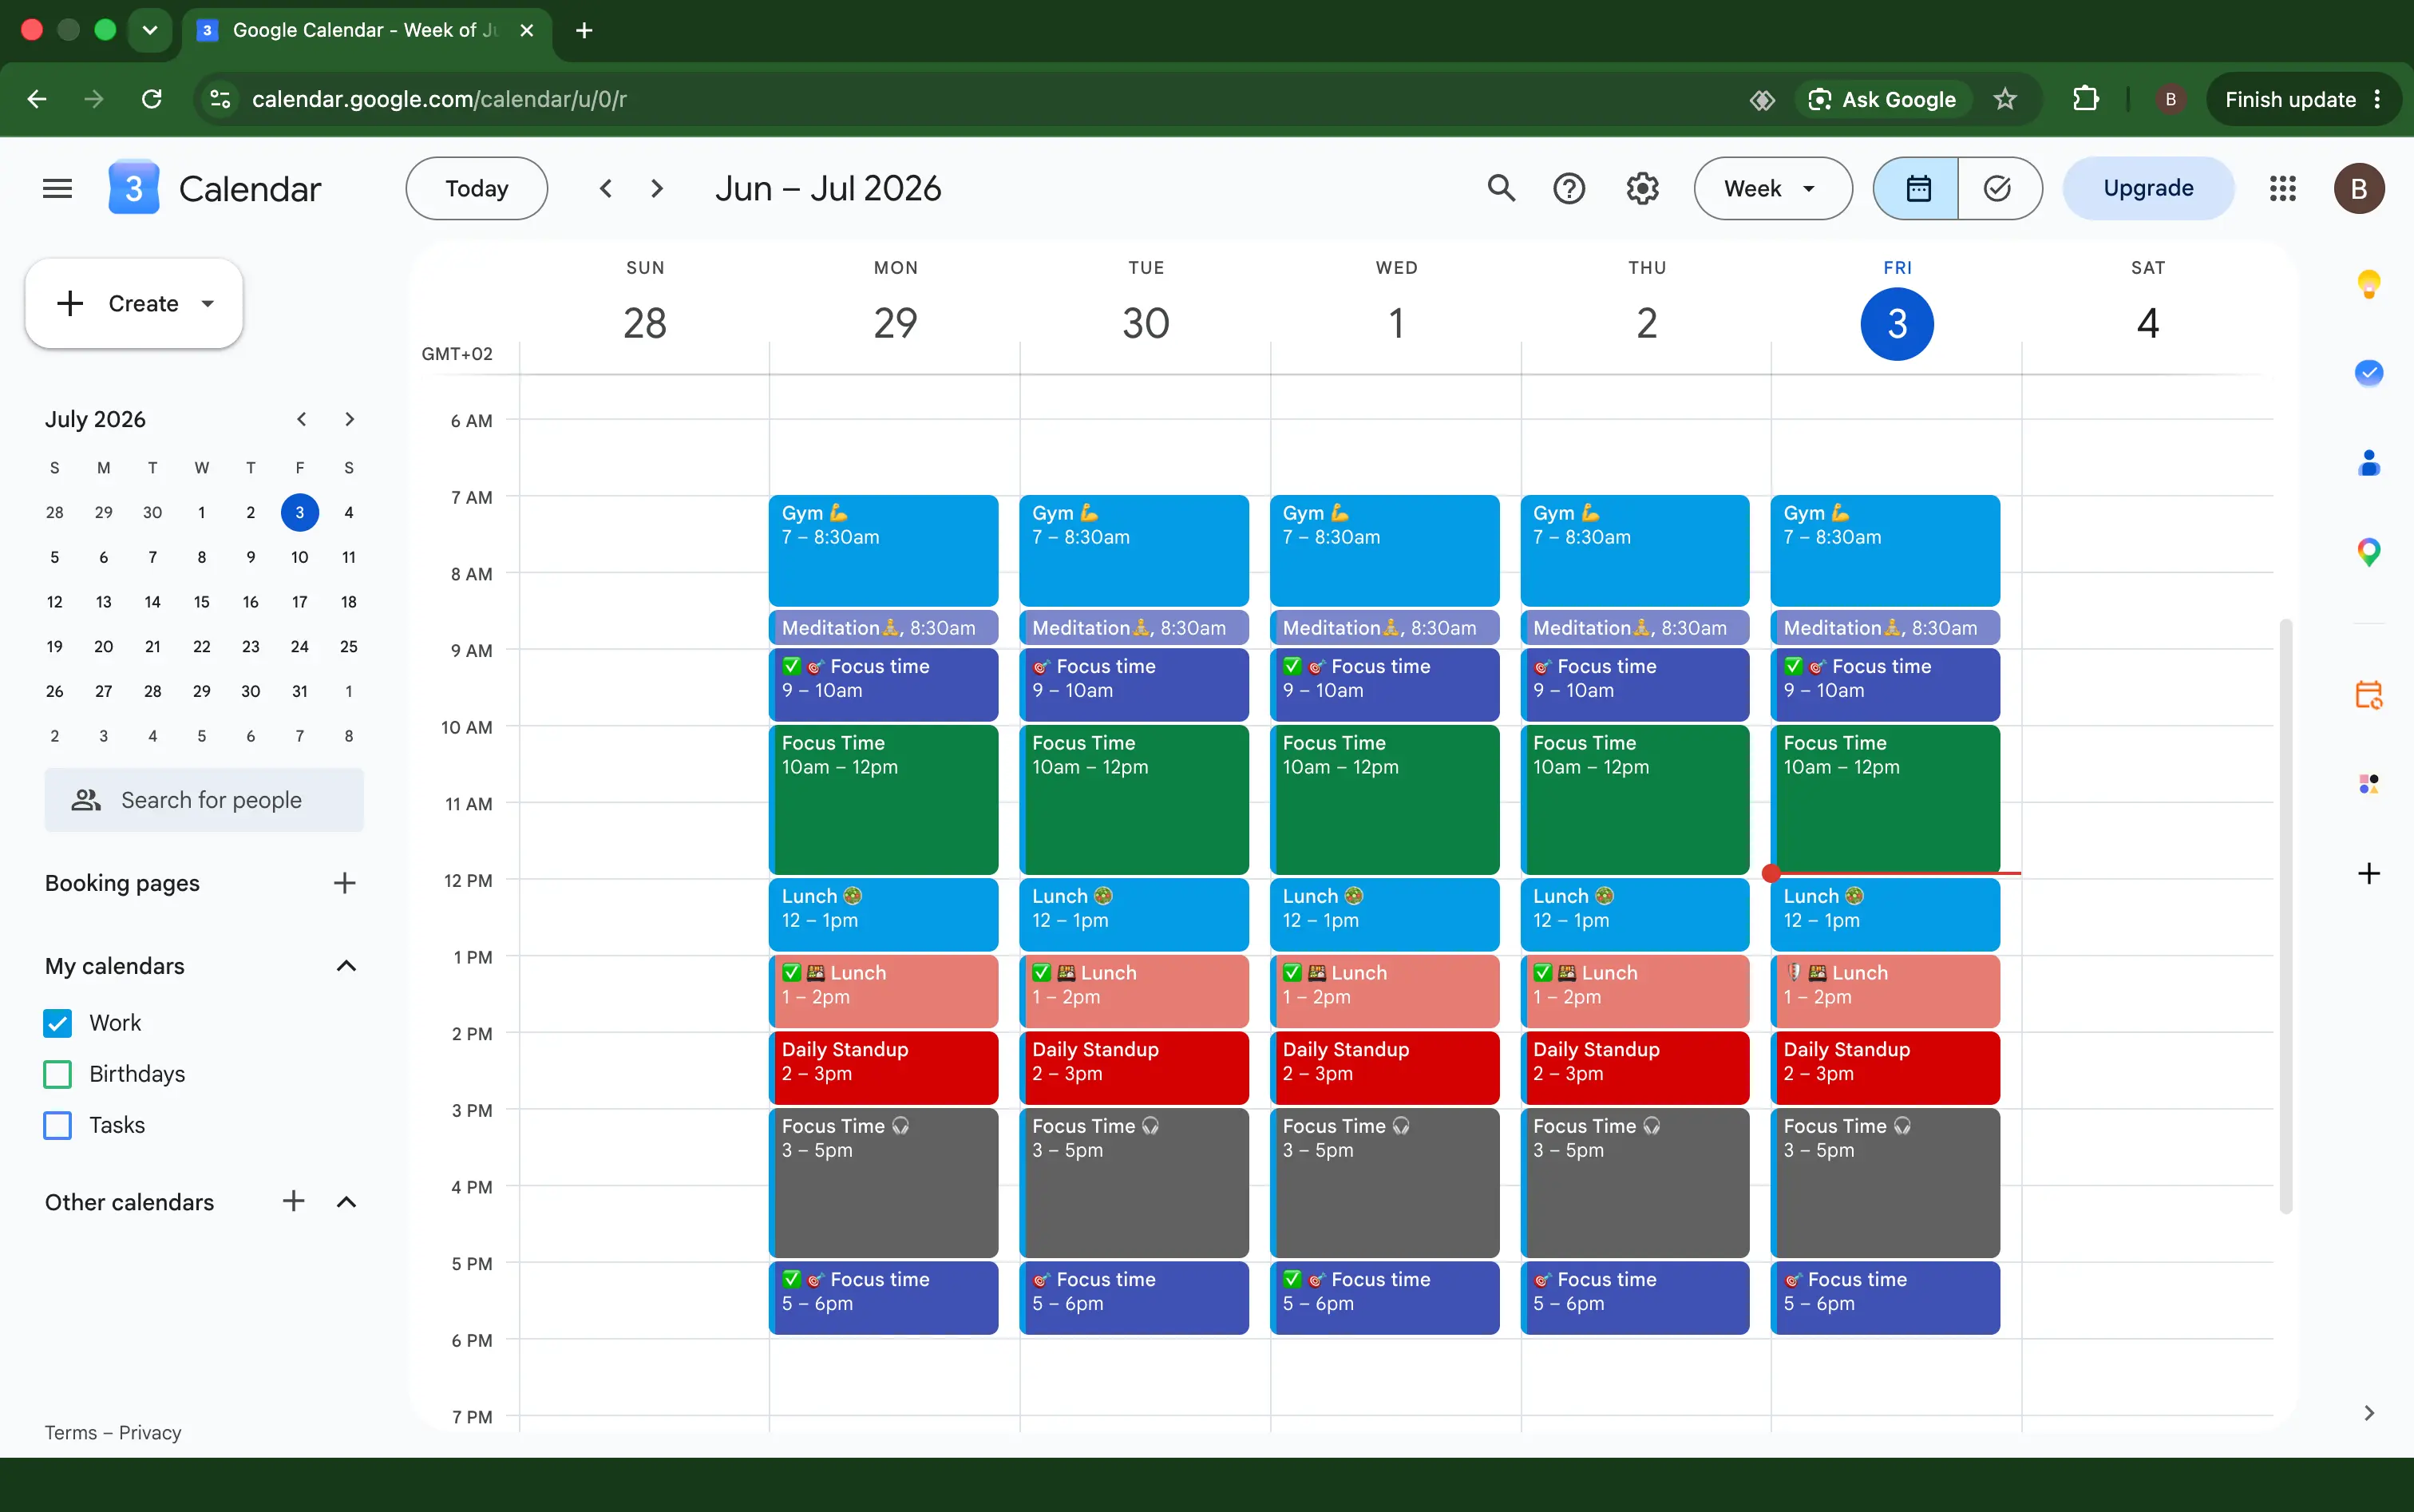Open the Privacy link
Screen dimensions: 2414x1512
pos(150,1432)
